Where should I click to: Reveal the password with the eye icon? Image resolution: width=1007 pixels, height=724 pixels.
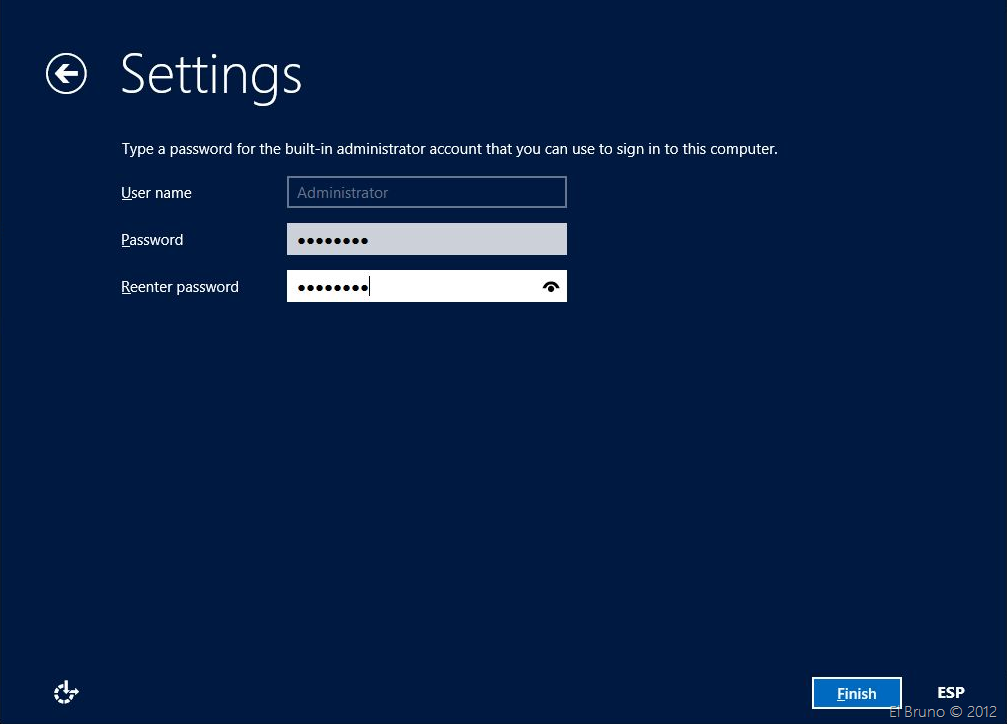point(550,287)
